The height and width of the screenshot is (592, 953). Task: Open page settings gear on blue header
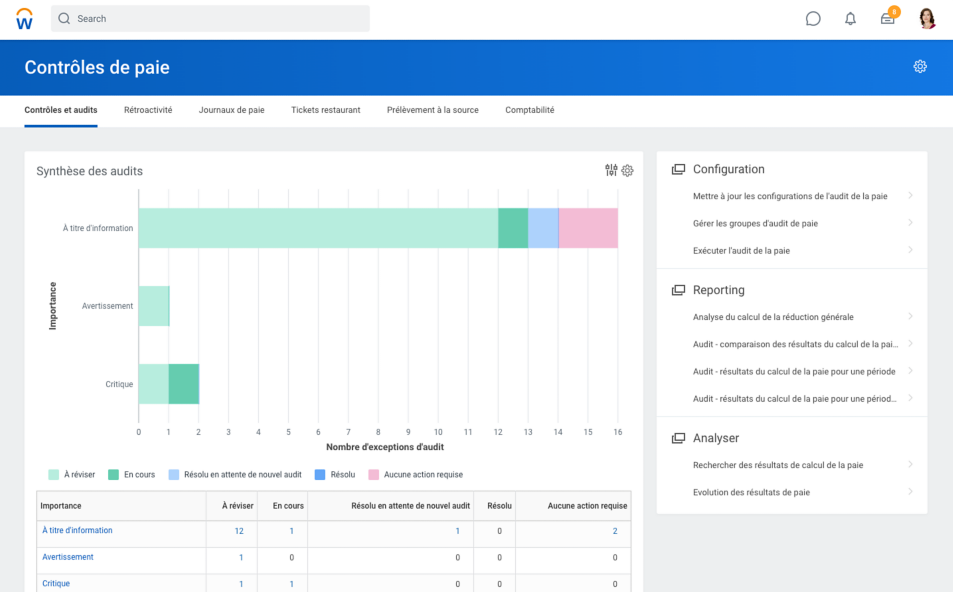[919, 67]
